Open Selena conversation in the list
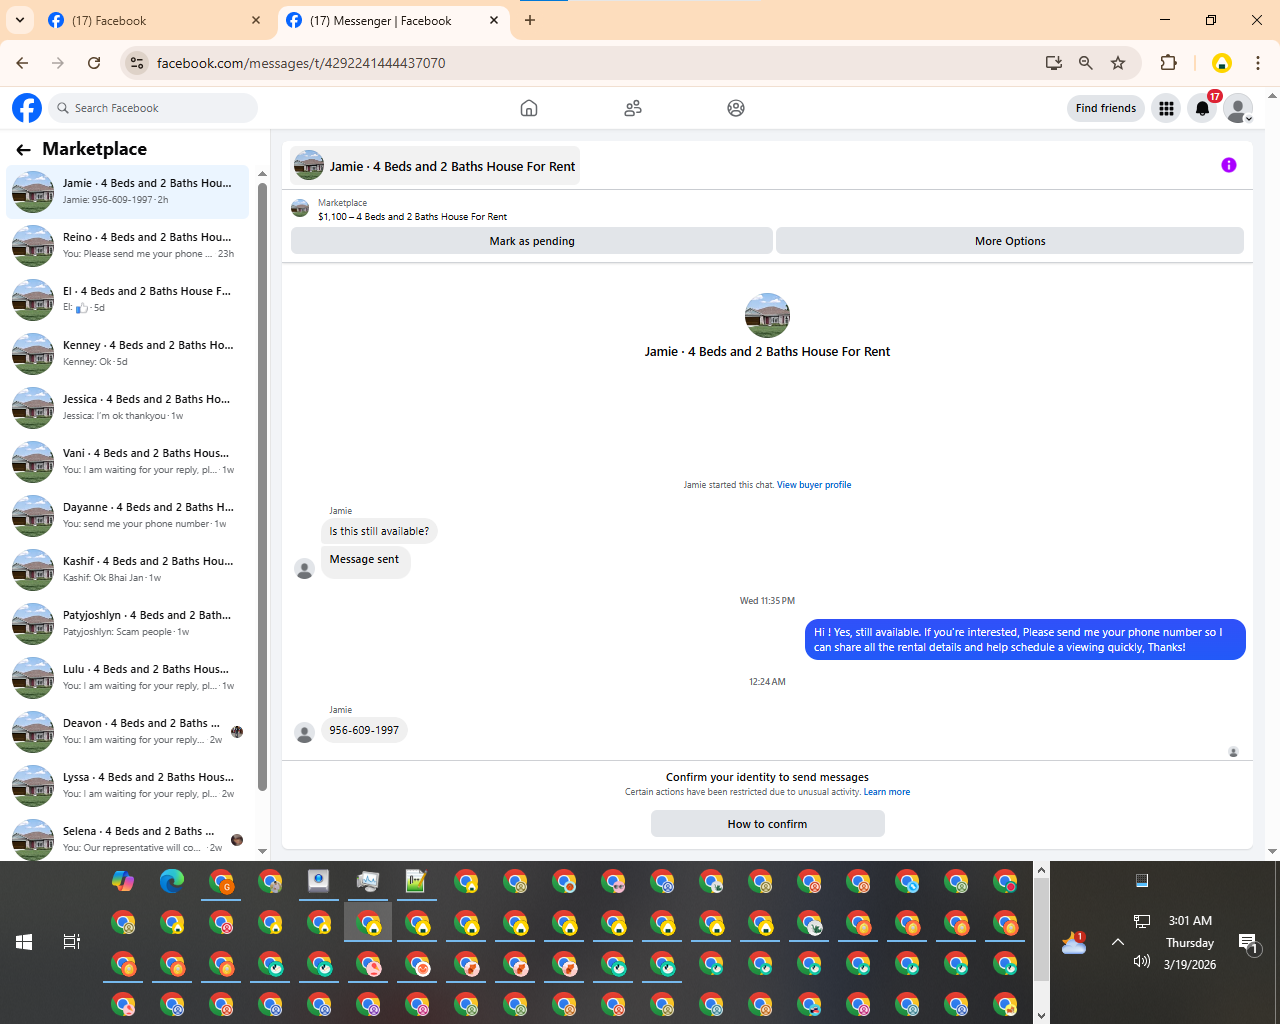1280x1024 pixels. click(x=128, y=839)
